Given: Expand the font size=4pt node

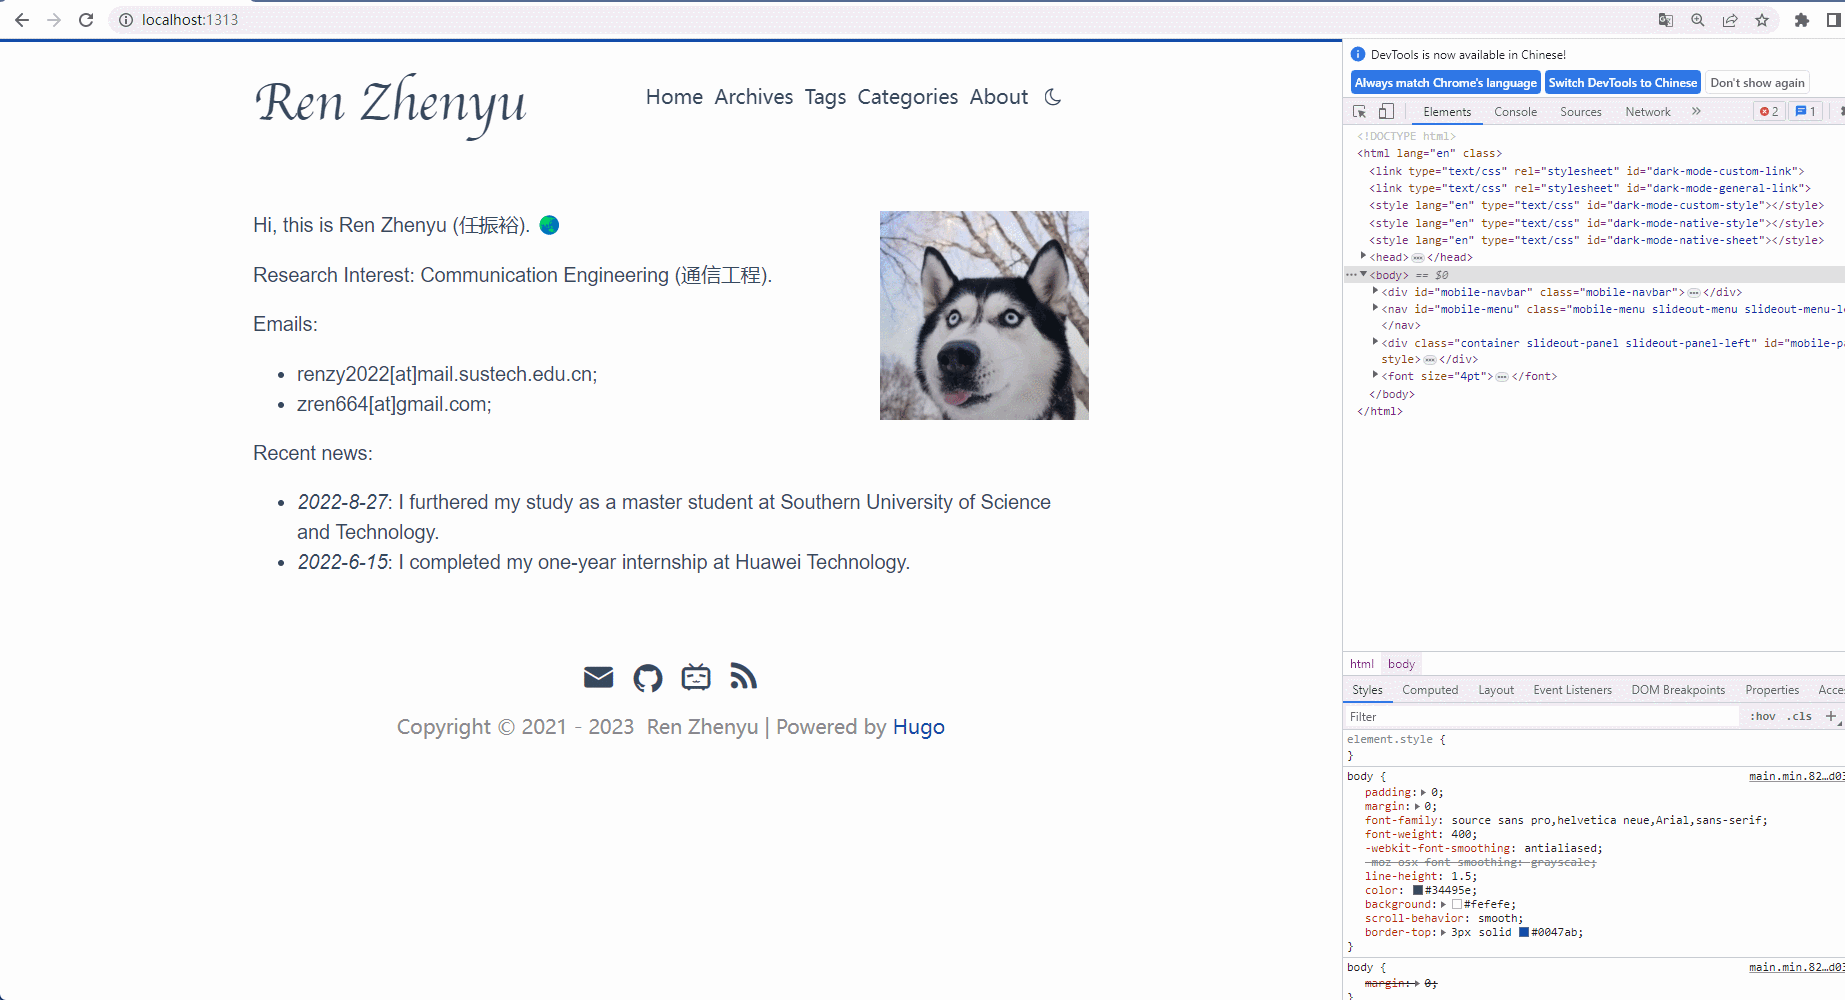Looking at the screenshot, I should (x=1376, y=375).
